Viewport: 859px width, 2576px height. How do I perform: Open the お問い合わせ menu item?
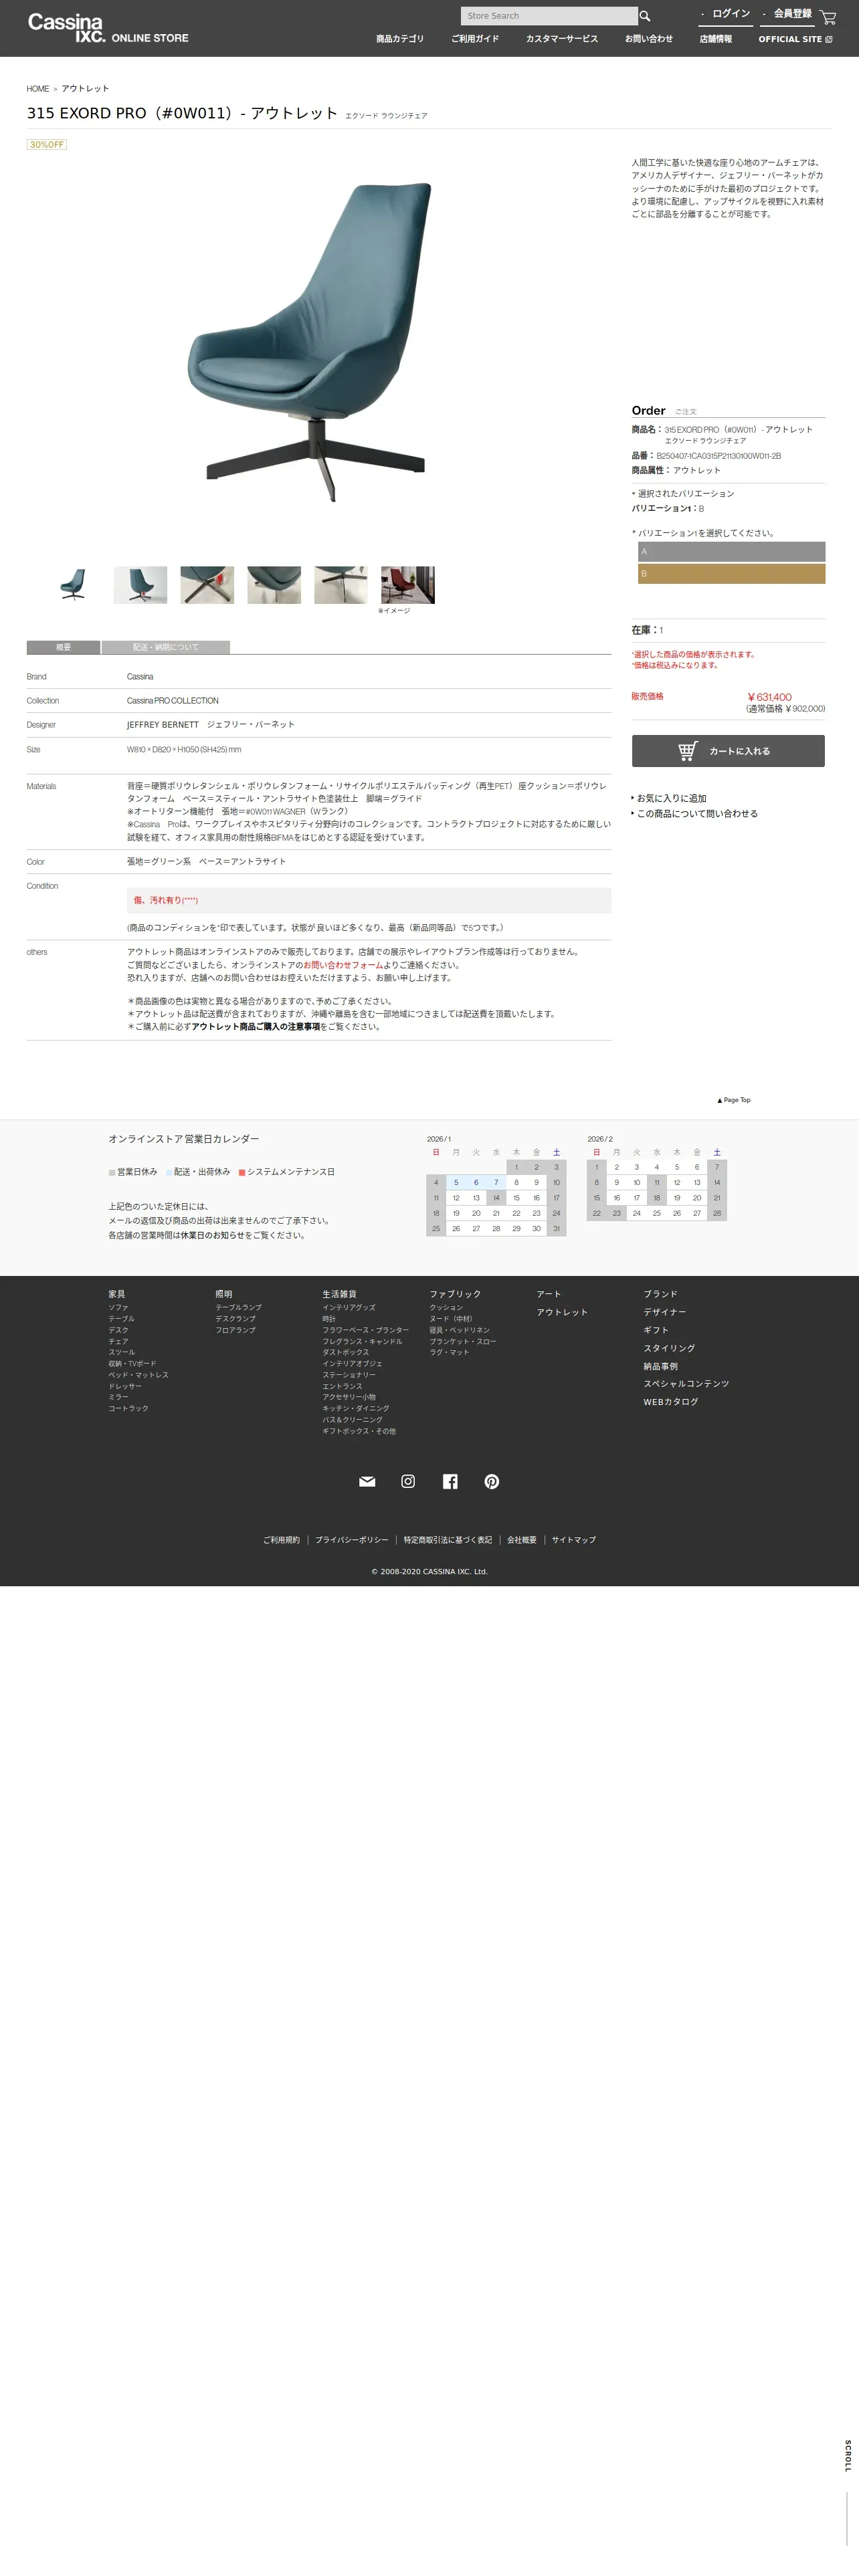649,39
